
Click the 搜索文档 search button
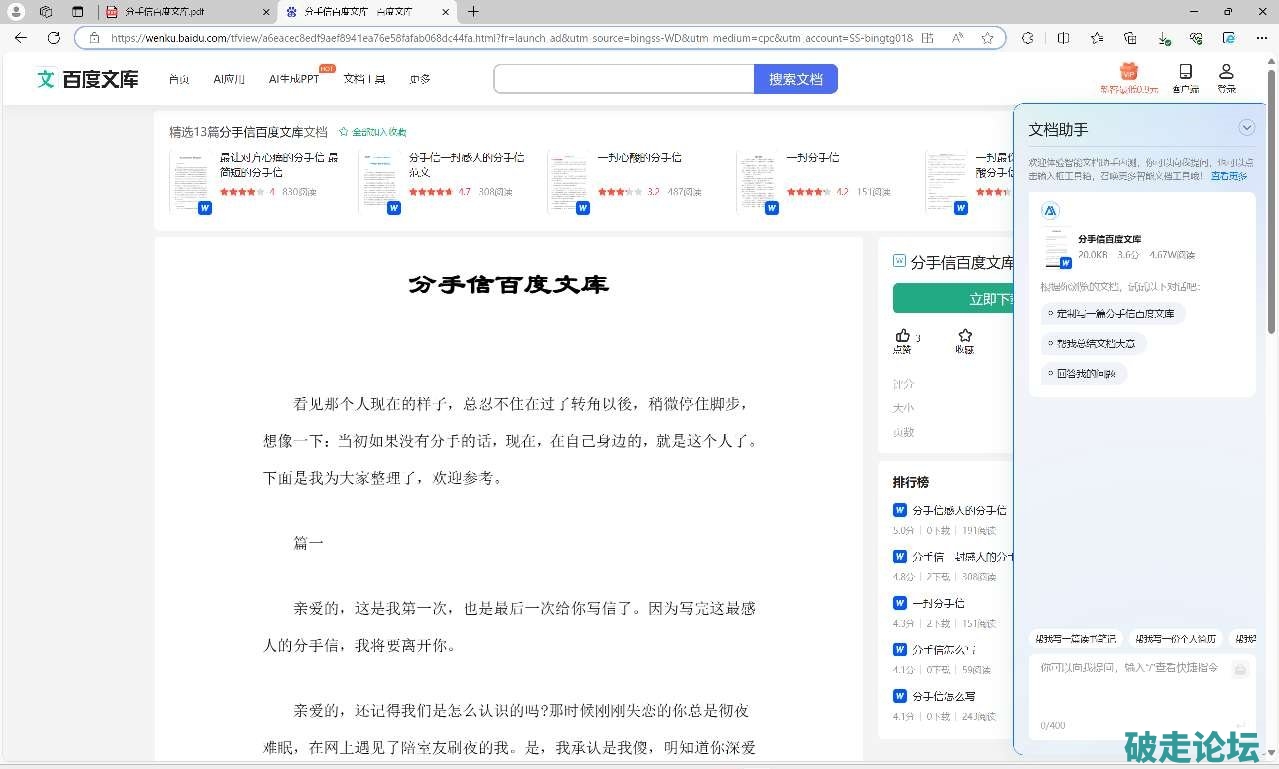[x=795, y=79]
